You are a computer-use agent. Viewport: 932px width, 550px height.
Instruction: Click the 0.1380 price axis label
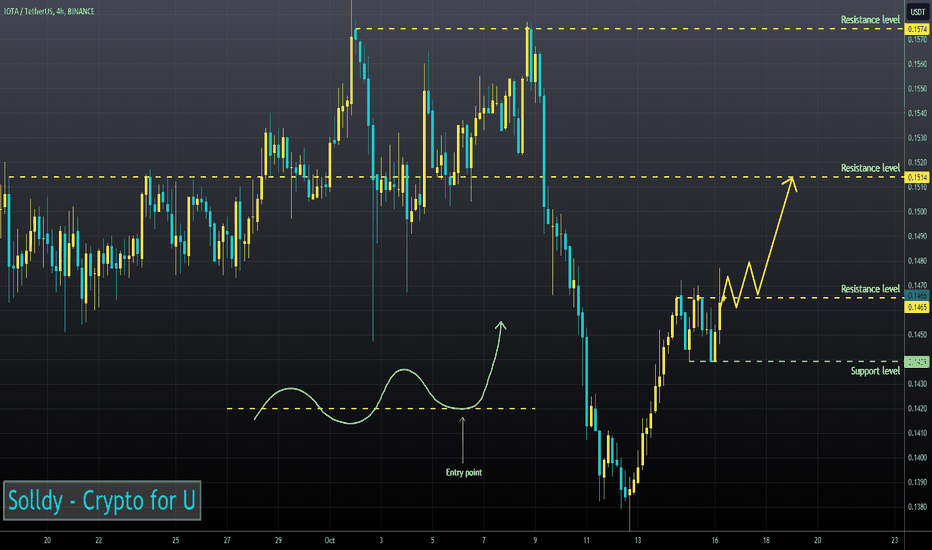click(x=917, y=507)
